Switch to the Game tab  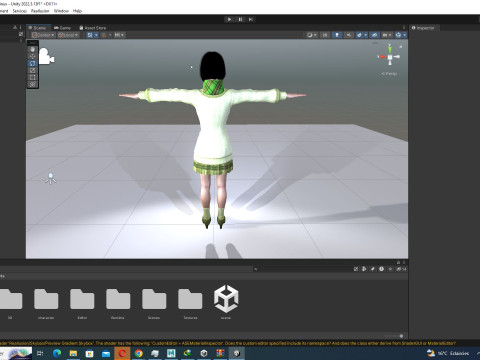(x=63, y=28)
